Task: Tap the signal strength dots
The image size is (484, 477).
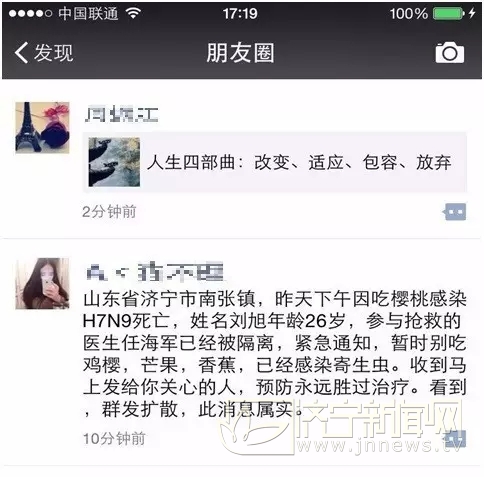Action: click(x=30, y=14)
